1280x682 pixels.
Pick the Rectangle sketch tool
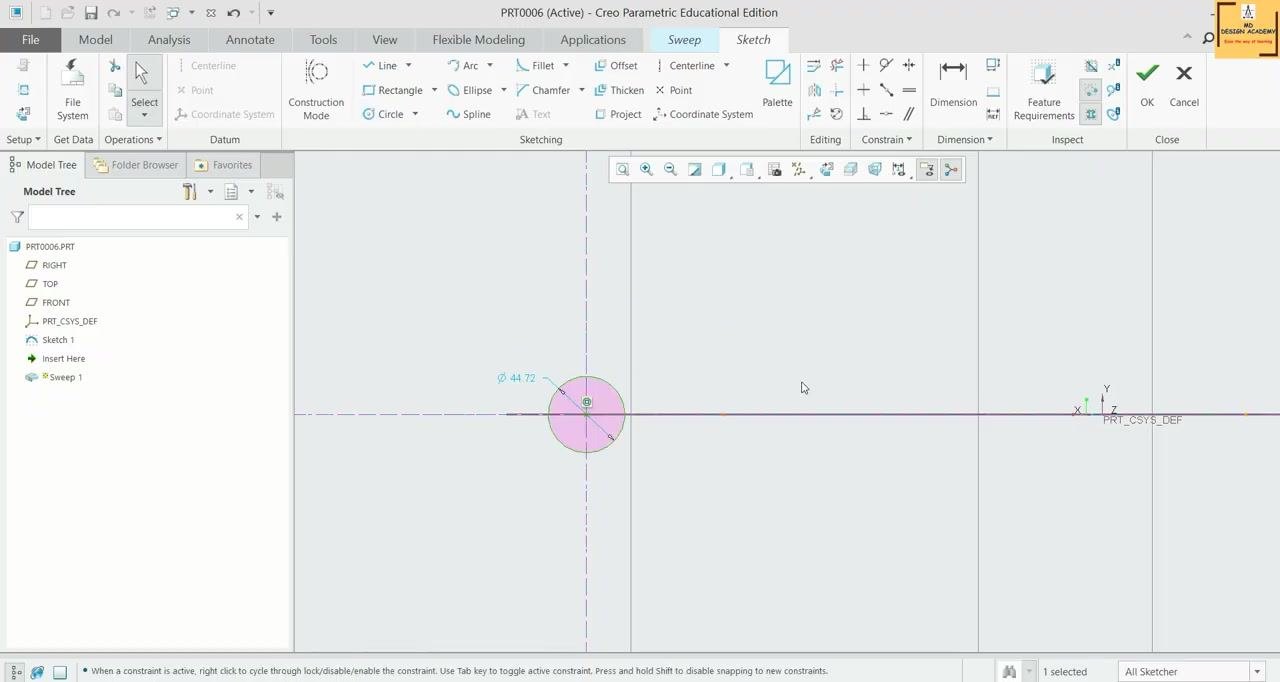tap(392, 90)
